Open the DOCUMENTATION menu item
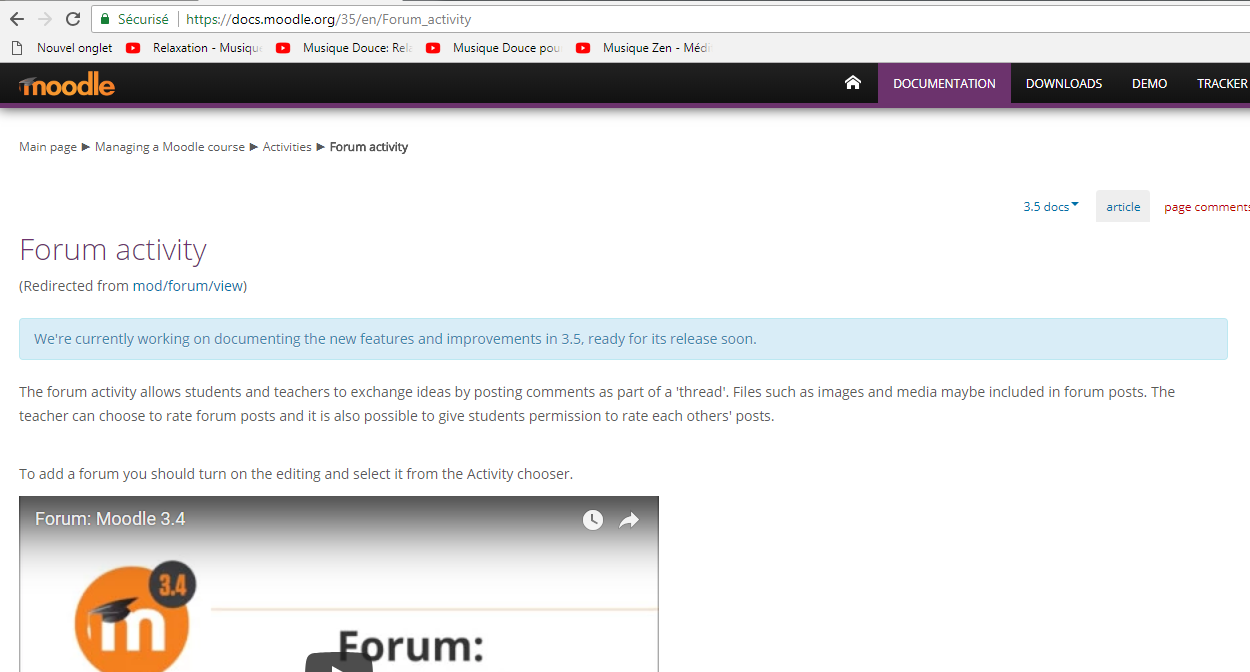Screen dimensions: 1250x672 pos(944,83)
